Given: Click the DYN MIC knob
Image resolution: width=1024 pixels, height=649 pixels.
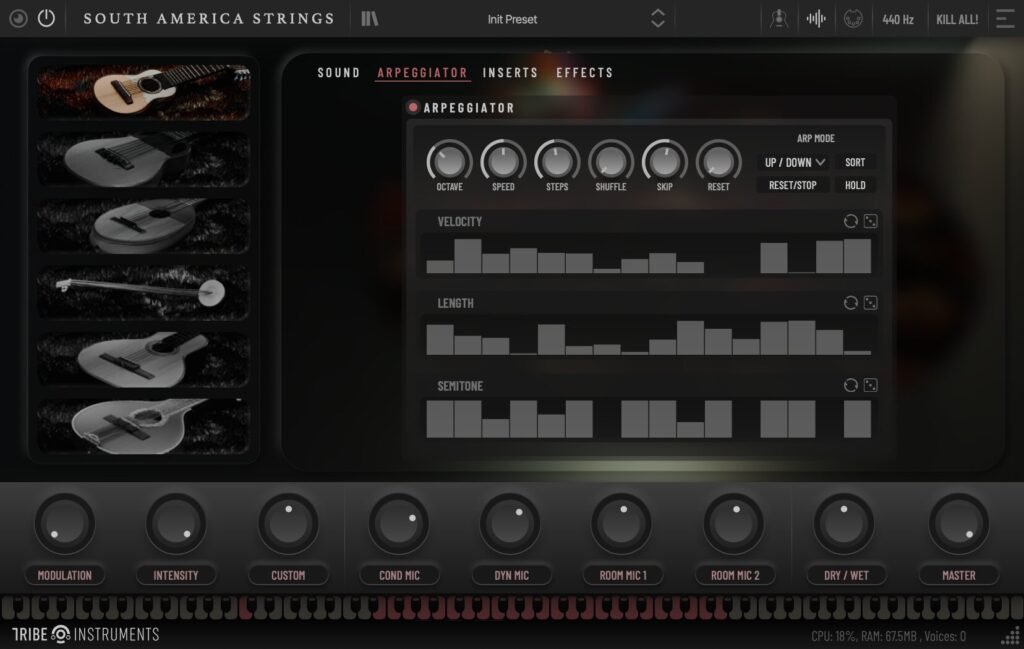Looking at the screenshot, I should coord(510,524).
